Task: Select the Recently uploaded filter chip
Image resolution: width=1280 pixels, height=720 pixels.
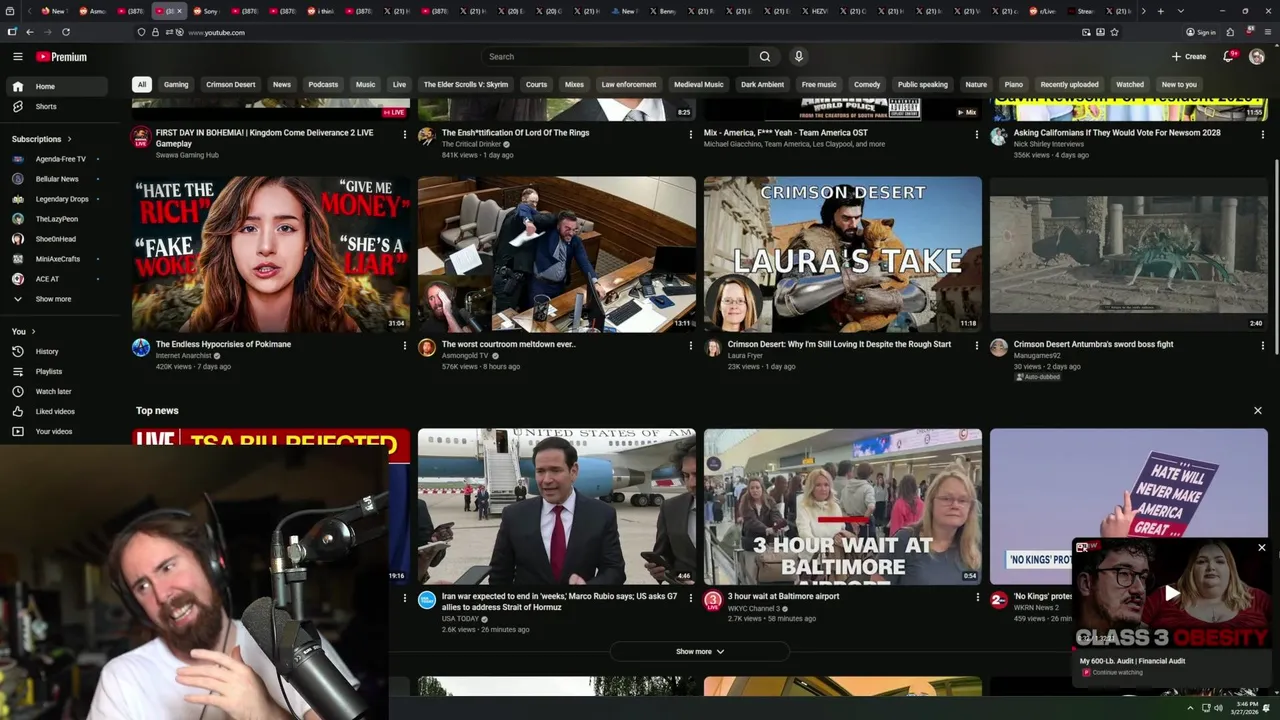Action: (x=1069, y=85)
